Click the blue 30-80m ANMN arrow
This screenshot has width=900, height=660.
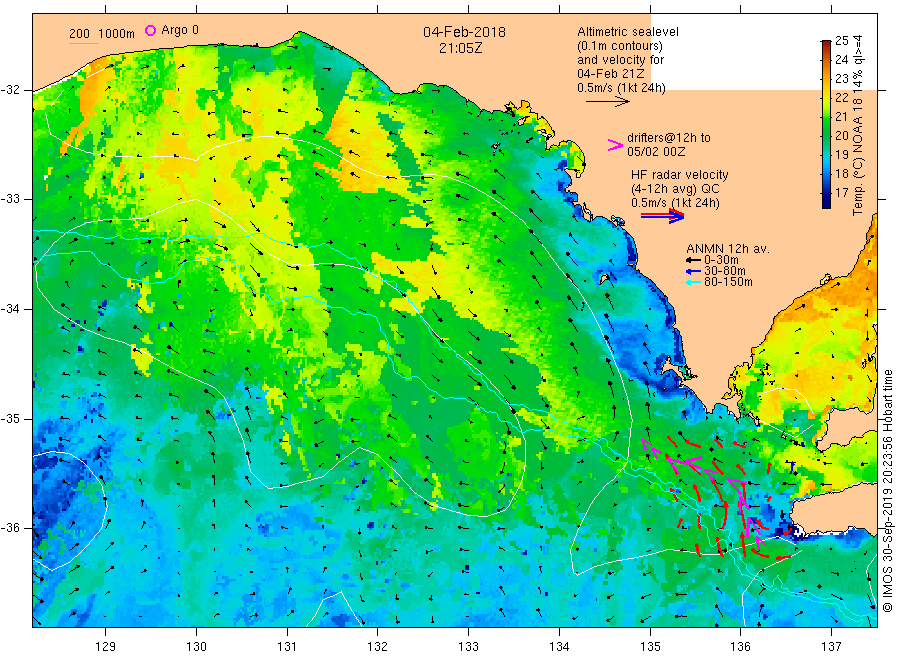coord(694,271)
